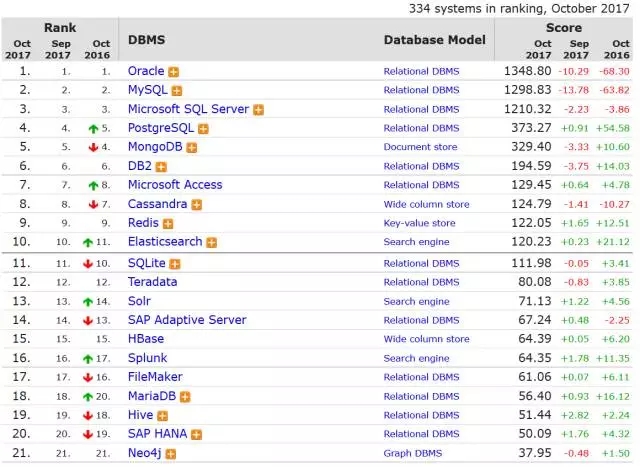
Task: Click the green up arrow in Splunk row
Action: click(88, 359)
